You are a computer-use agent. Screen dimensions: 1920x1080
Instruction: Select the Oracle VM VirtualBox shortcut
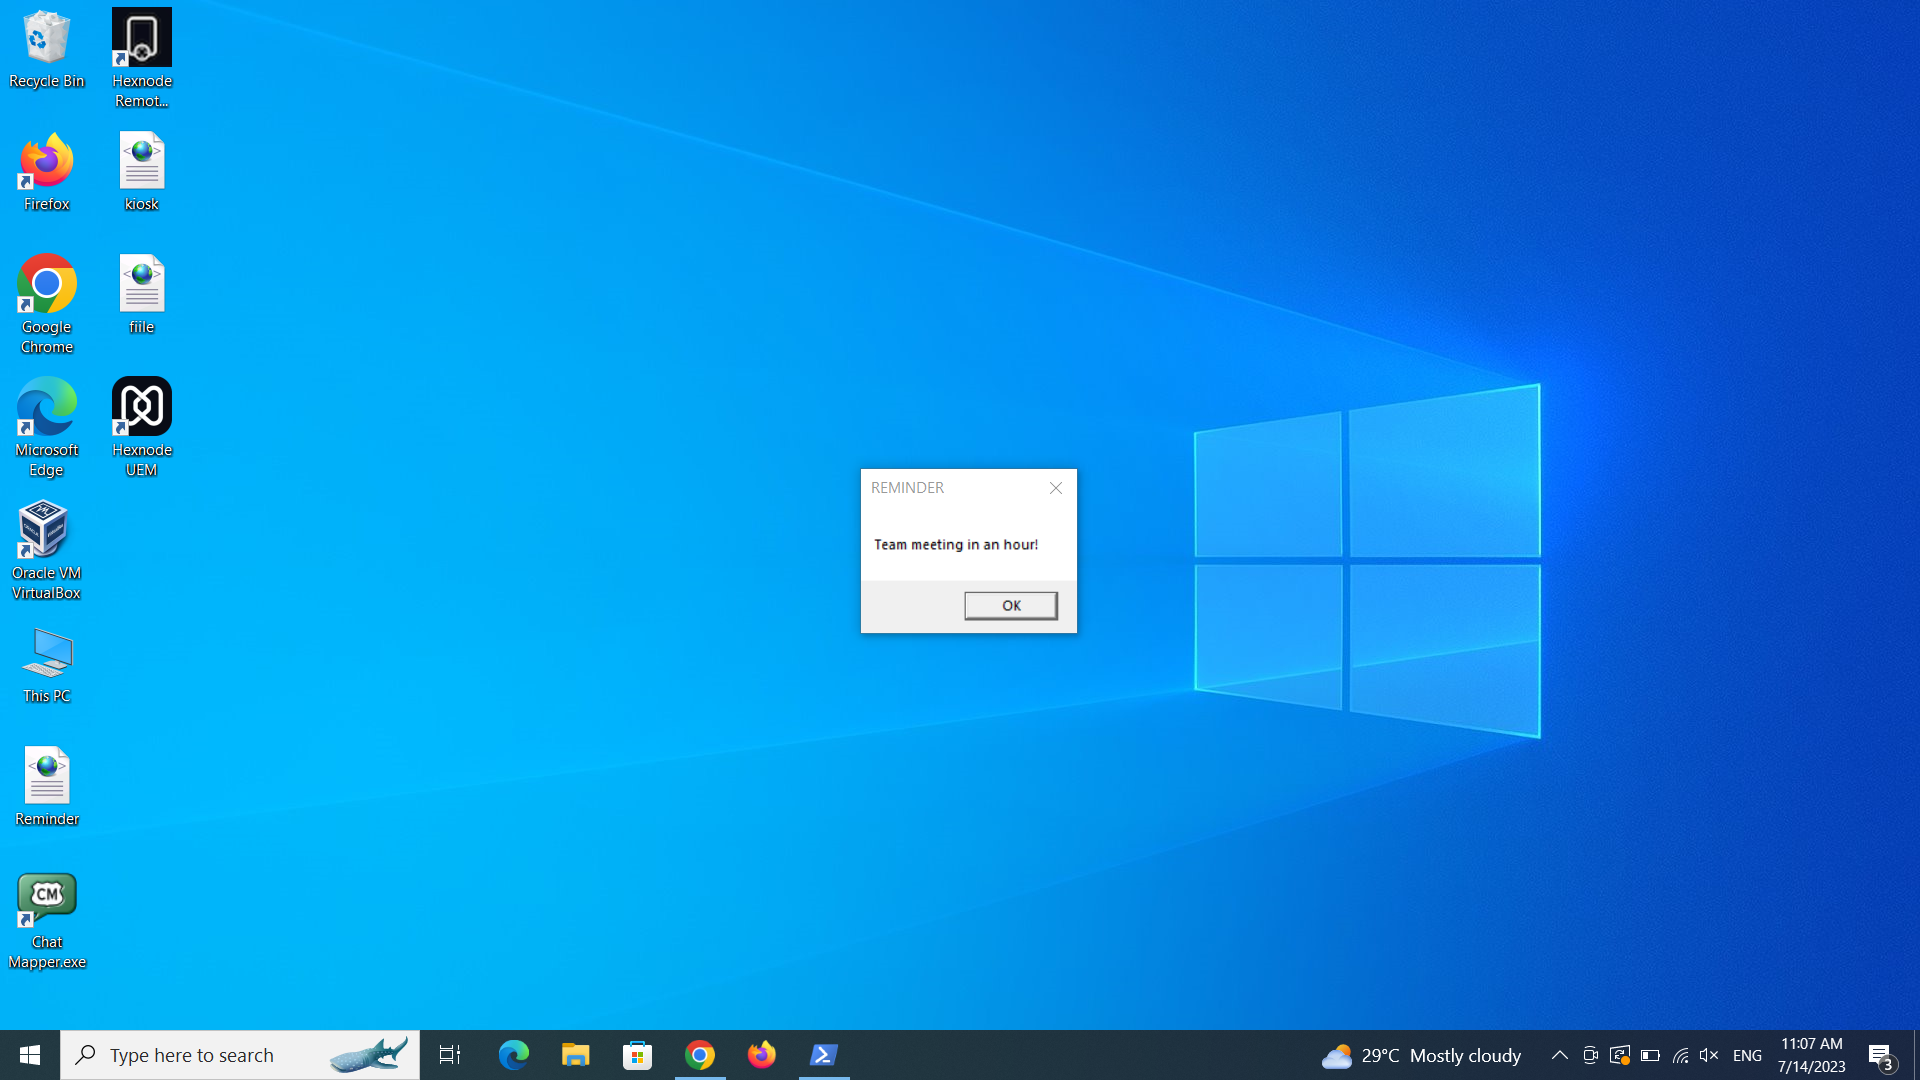coord(47,550)
